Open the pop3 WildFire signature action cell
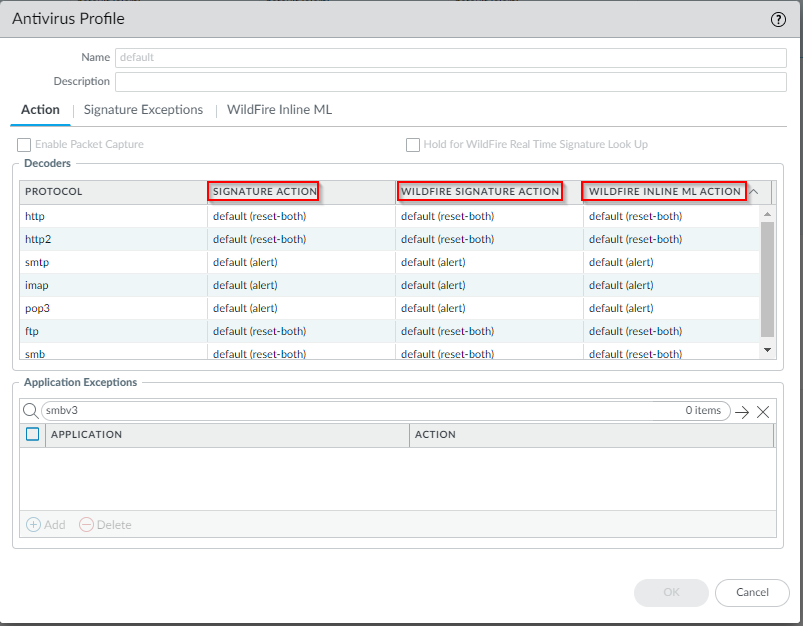This screenshot has width=803, height=626. point(489,308)
